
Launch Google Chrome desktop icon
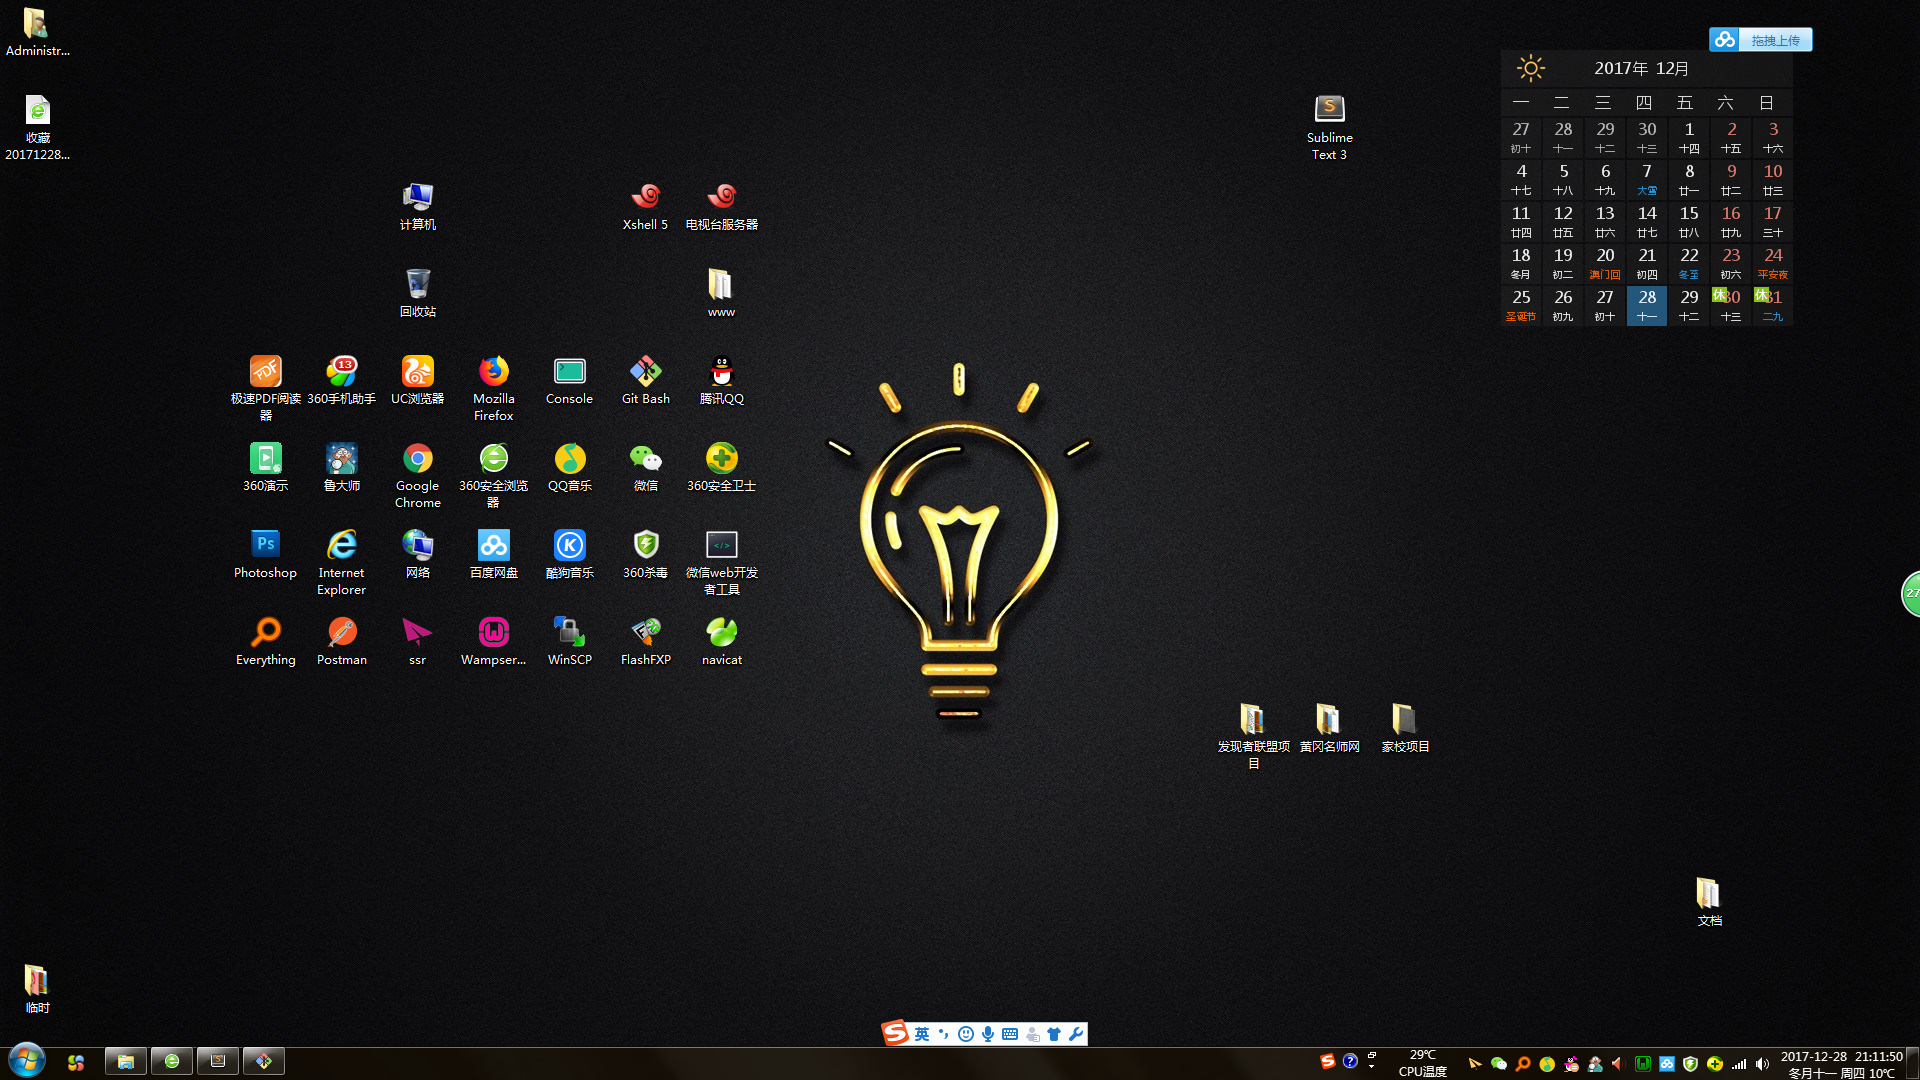pos(417,474)
